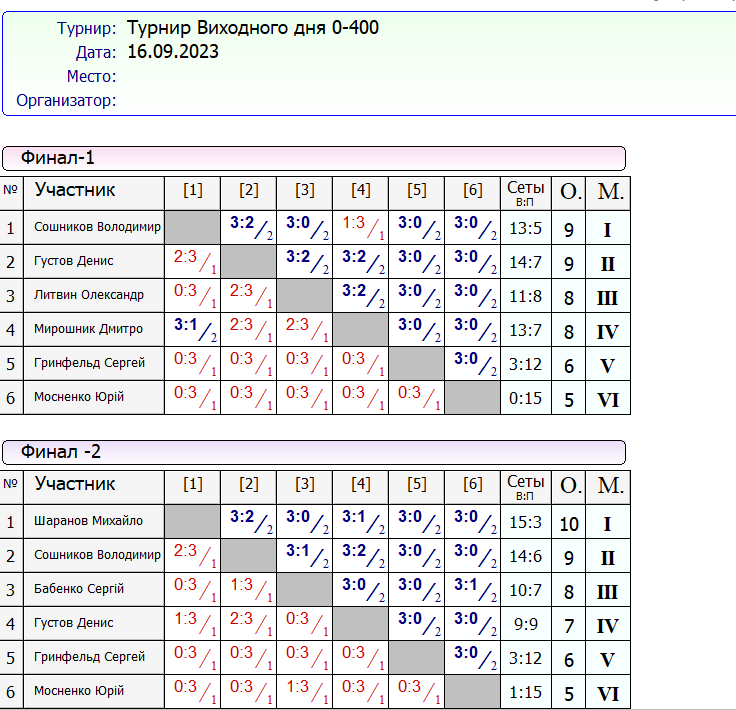Open participant Мирошник Дмитро
This screenshot has height=710, width=736.
click(89, 329)
